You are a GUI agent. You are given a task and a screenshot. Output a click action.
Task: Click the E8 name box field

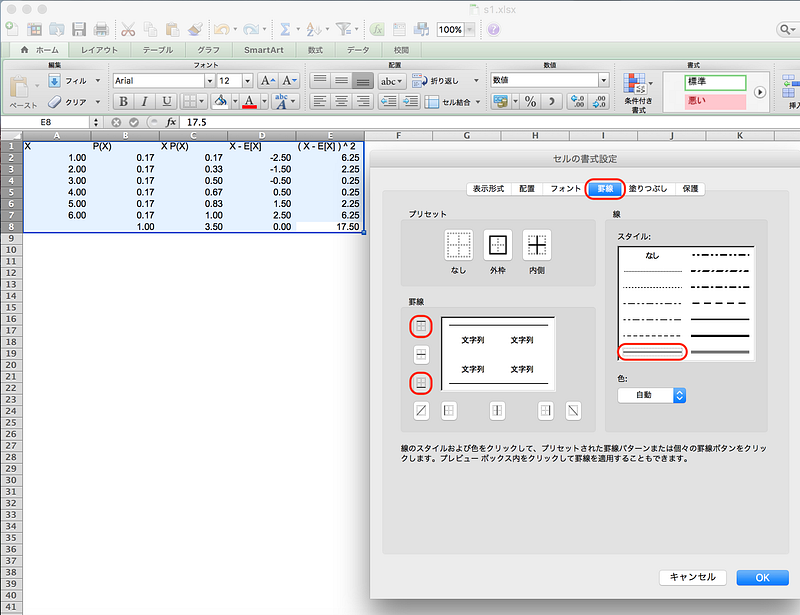point(46,122)
